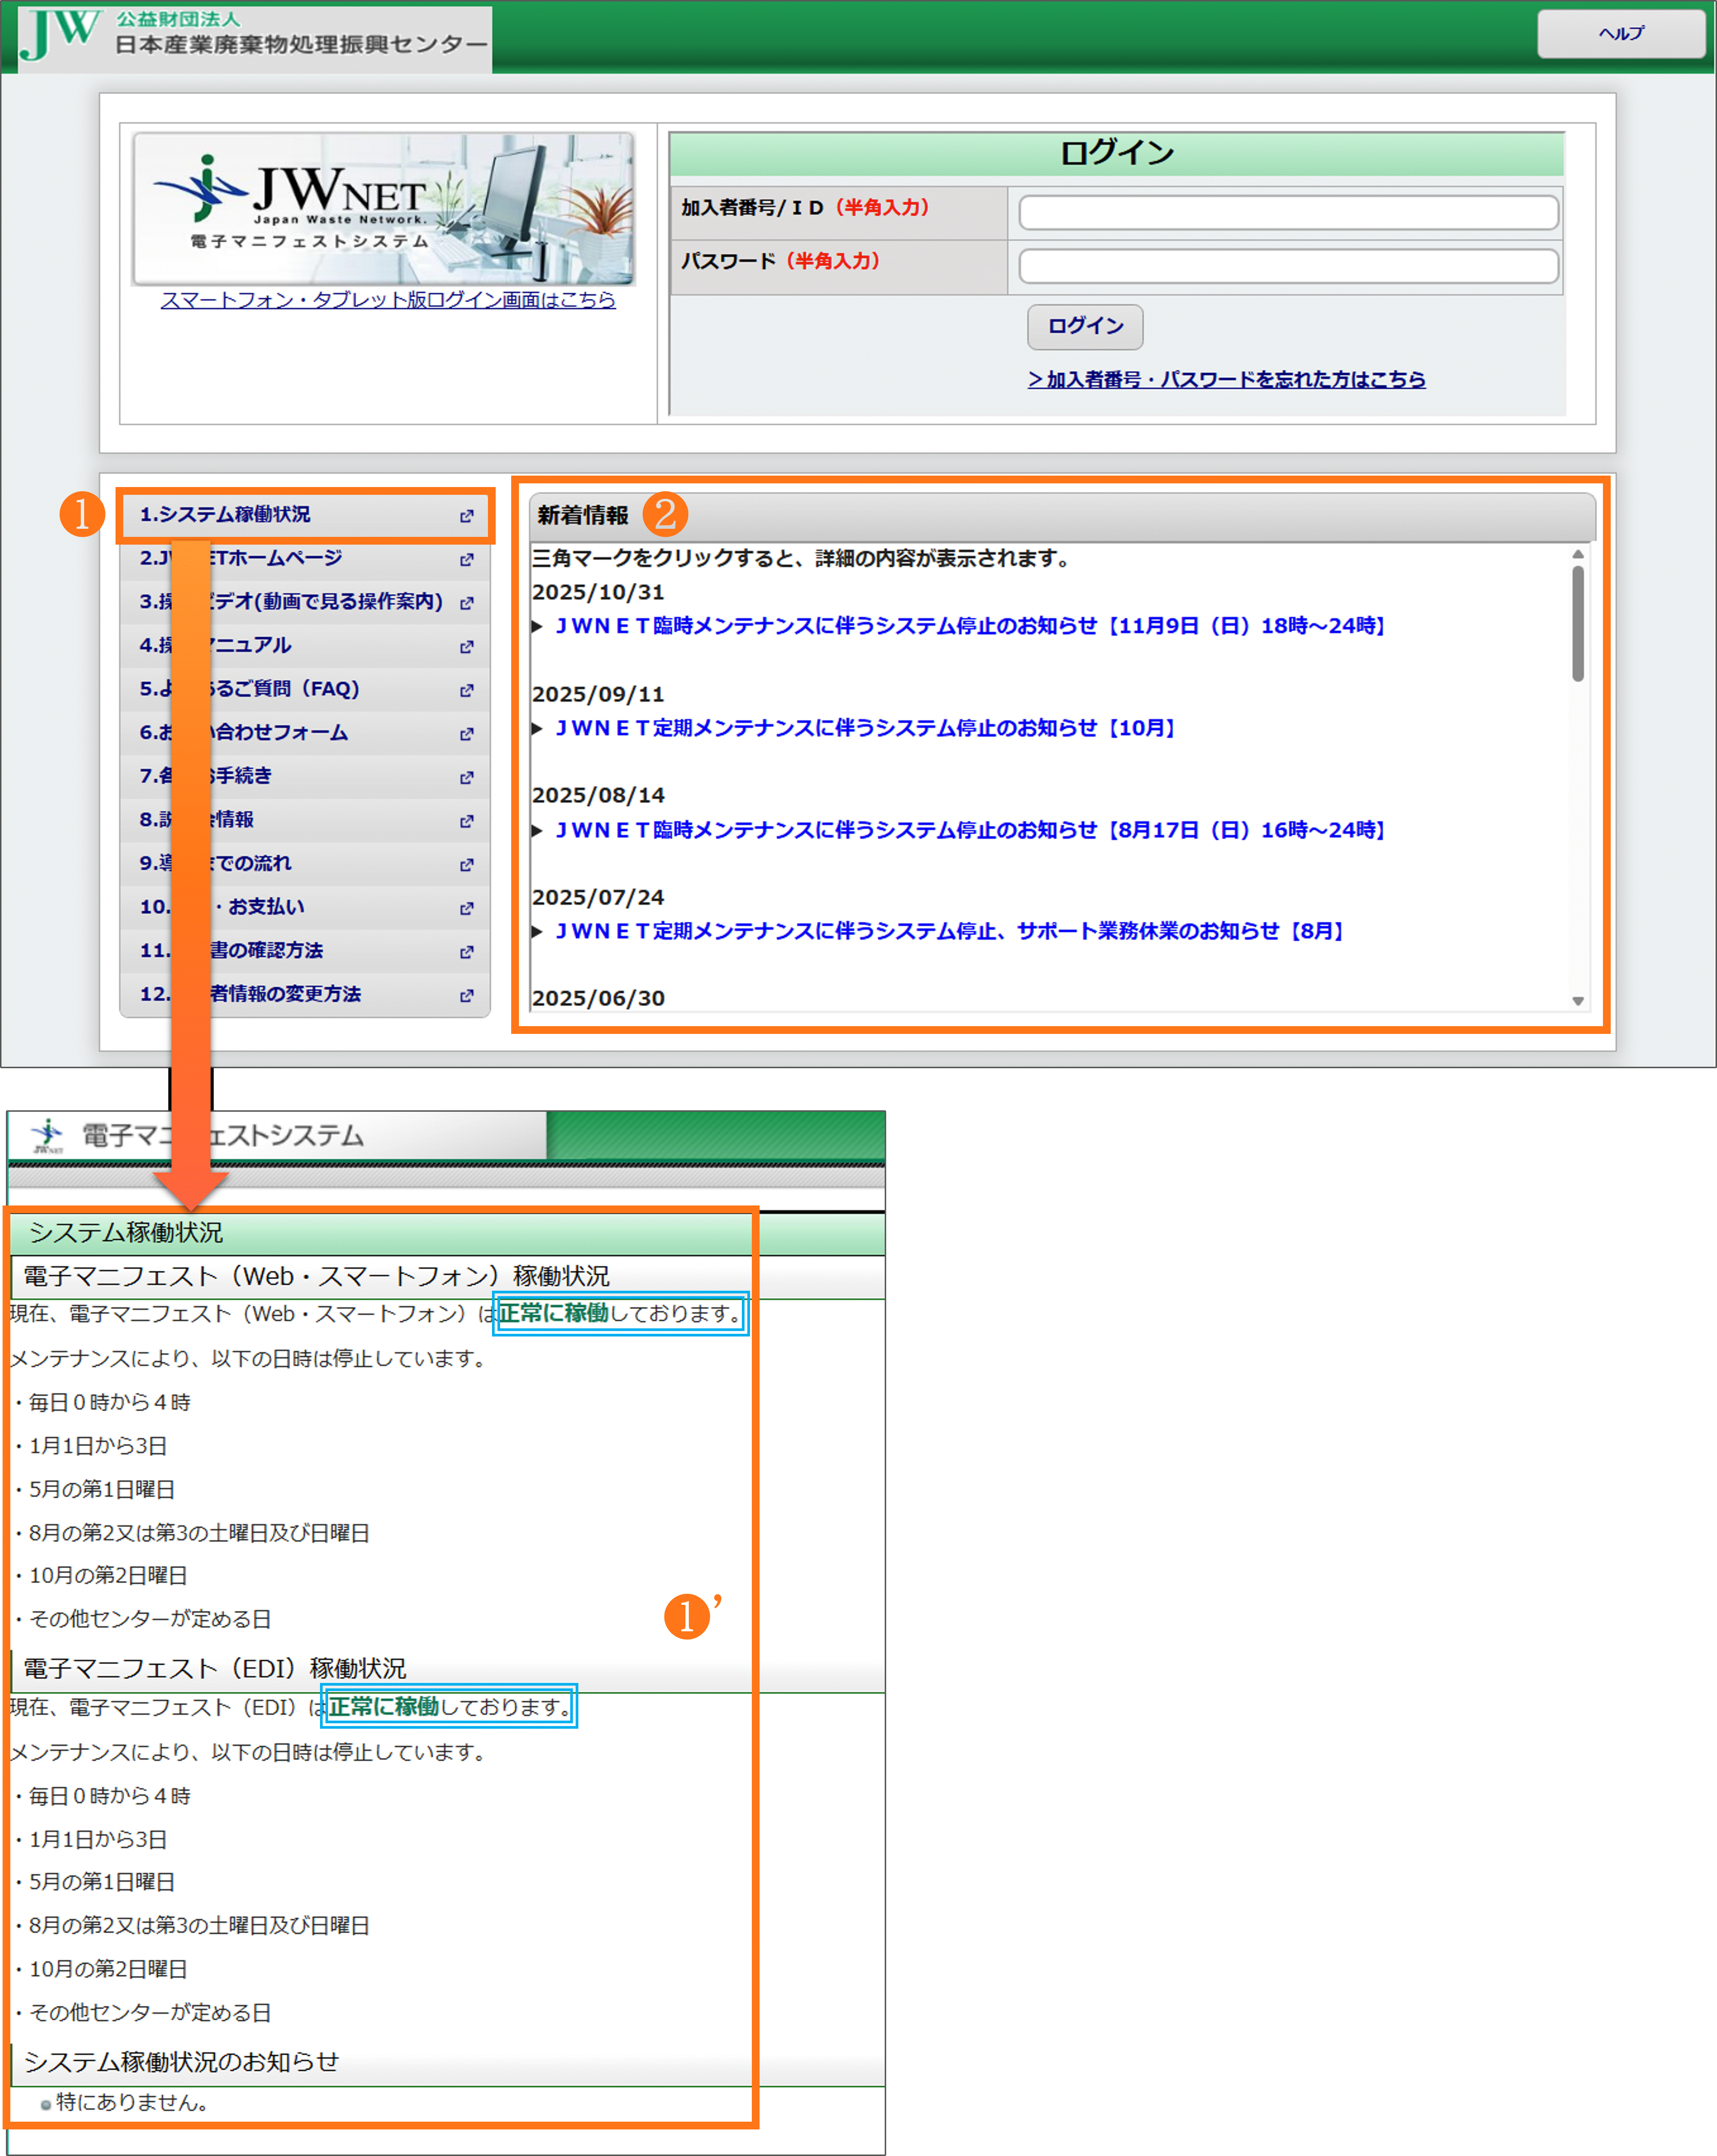
Task: Click external-link icon on menu item 12
Action: pos(466,996)
